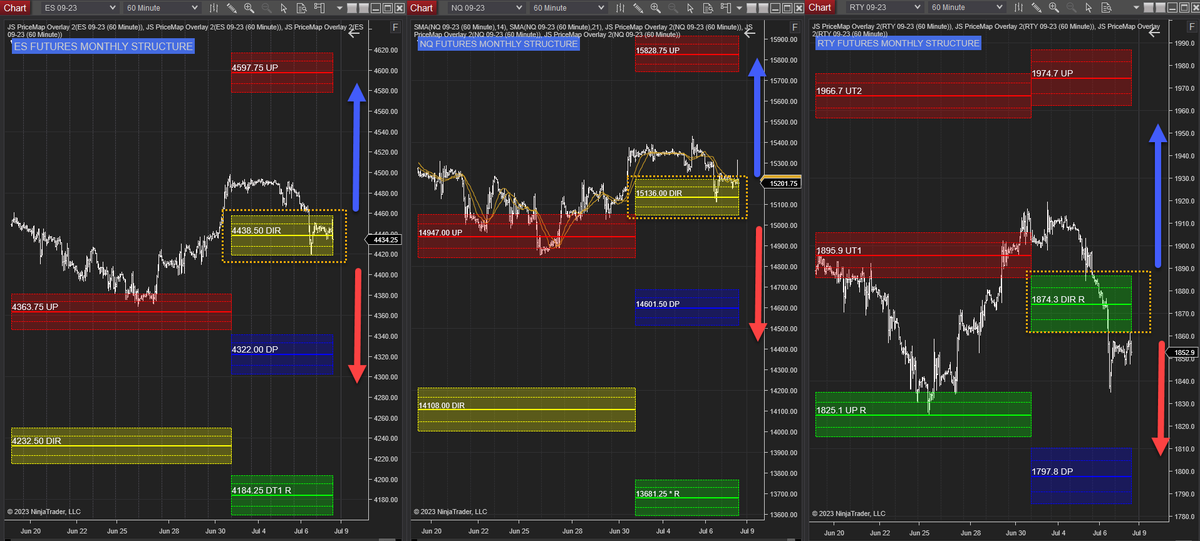The image size is (1200, 541).
Task: Click second link square on RTY chart
Action: click(1160, 8)
